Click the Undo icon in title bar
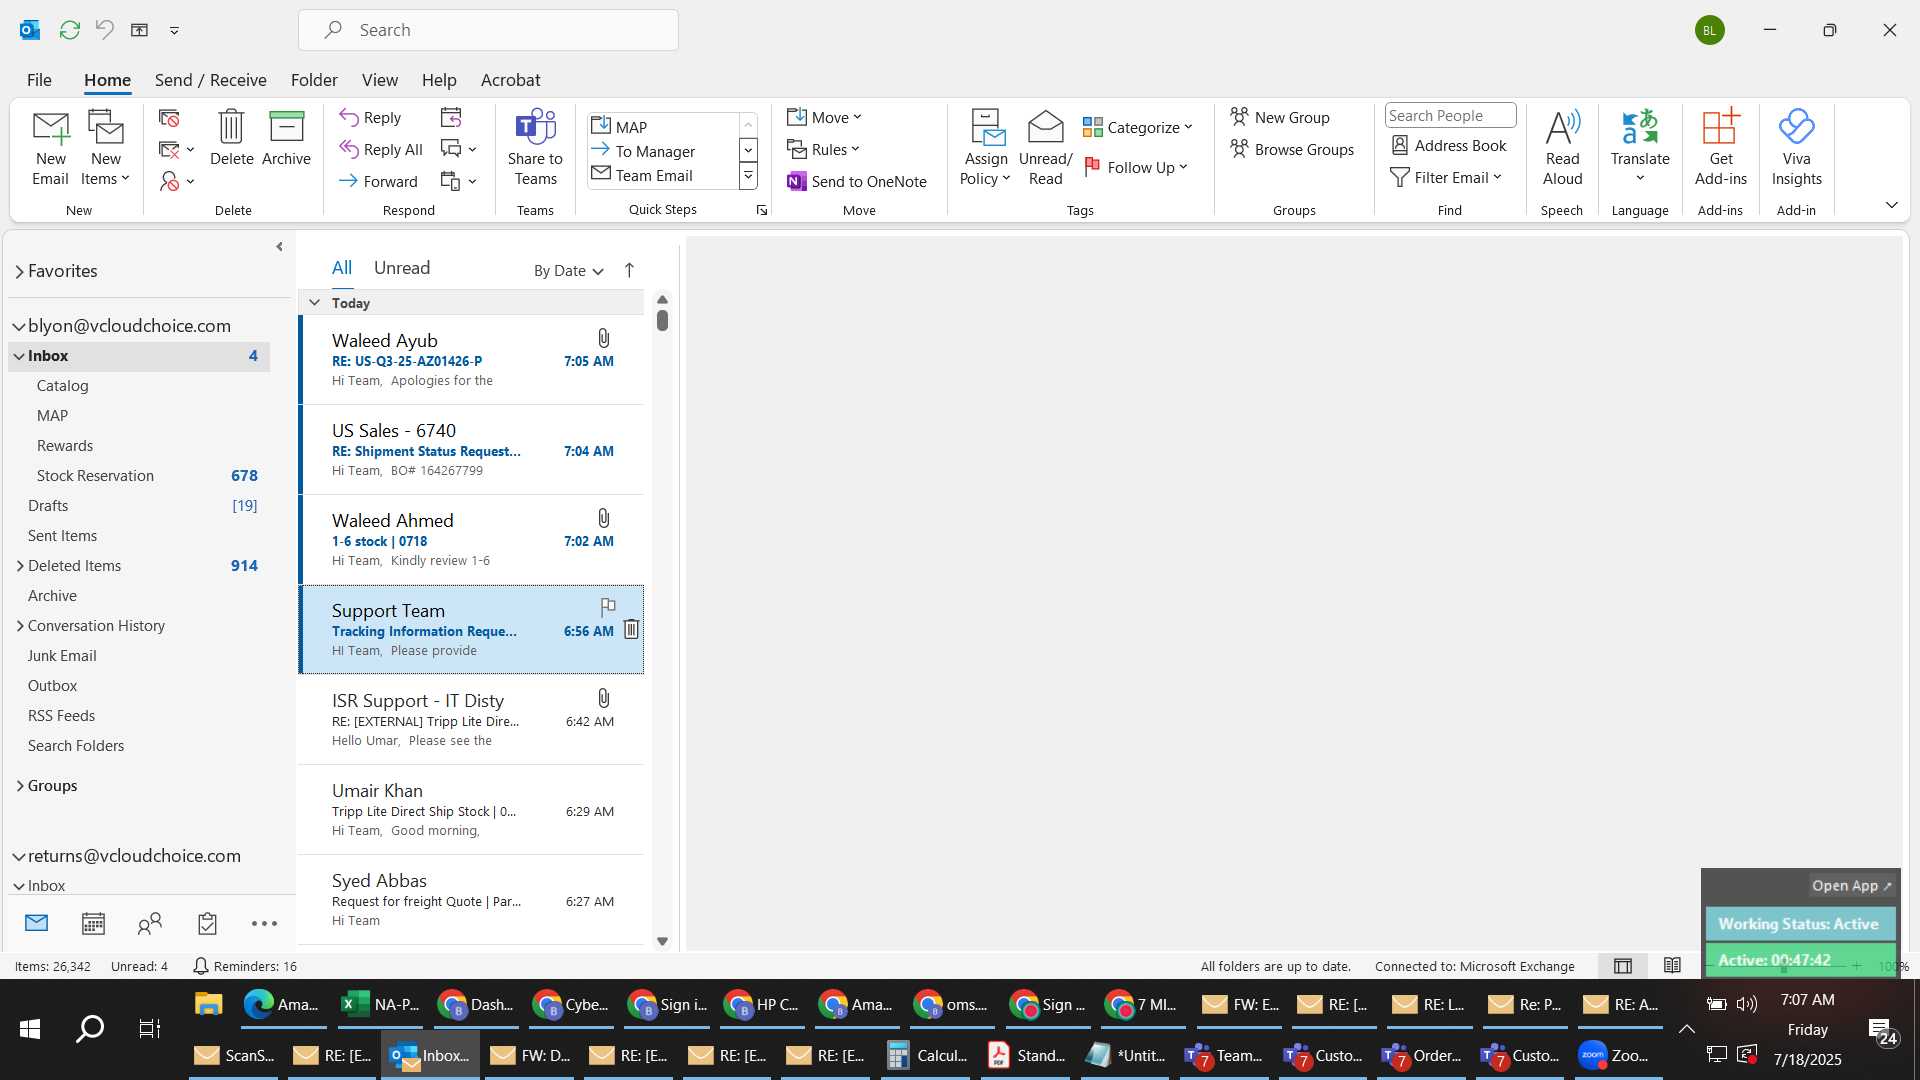This screenshot has height=1080, width=1920. (104, 30)
